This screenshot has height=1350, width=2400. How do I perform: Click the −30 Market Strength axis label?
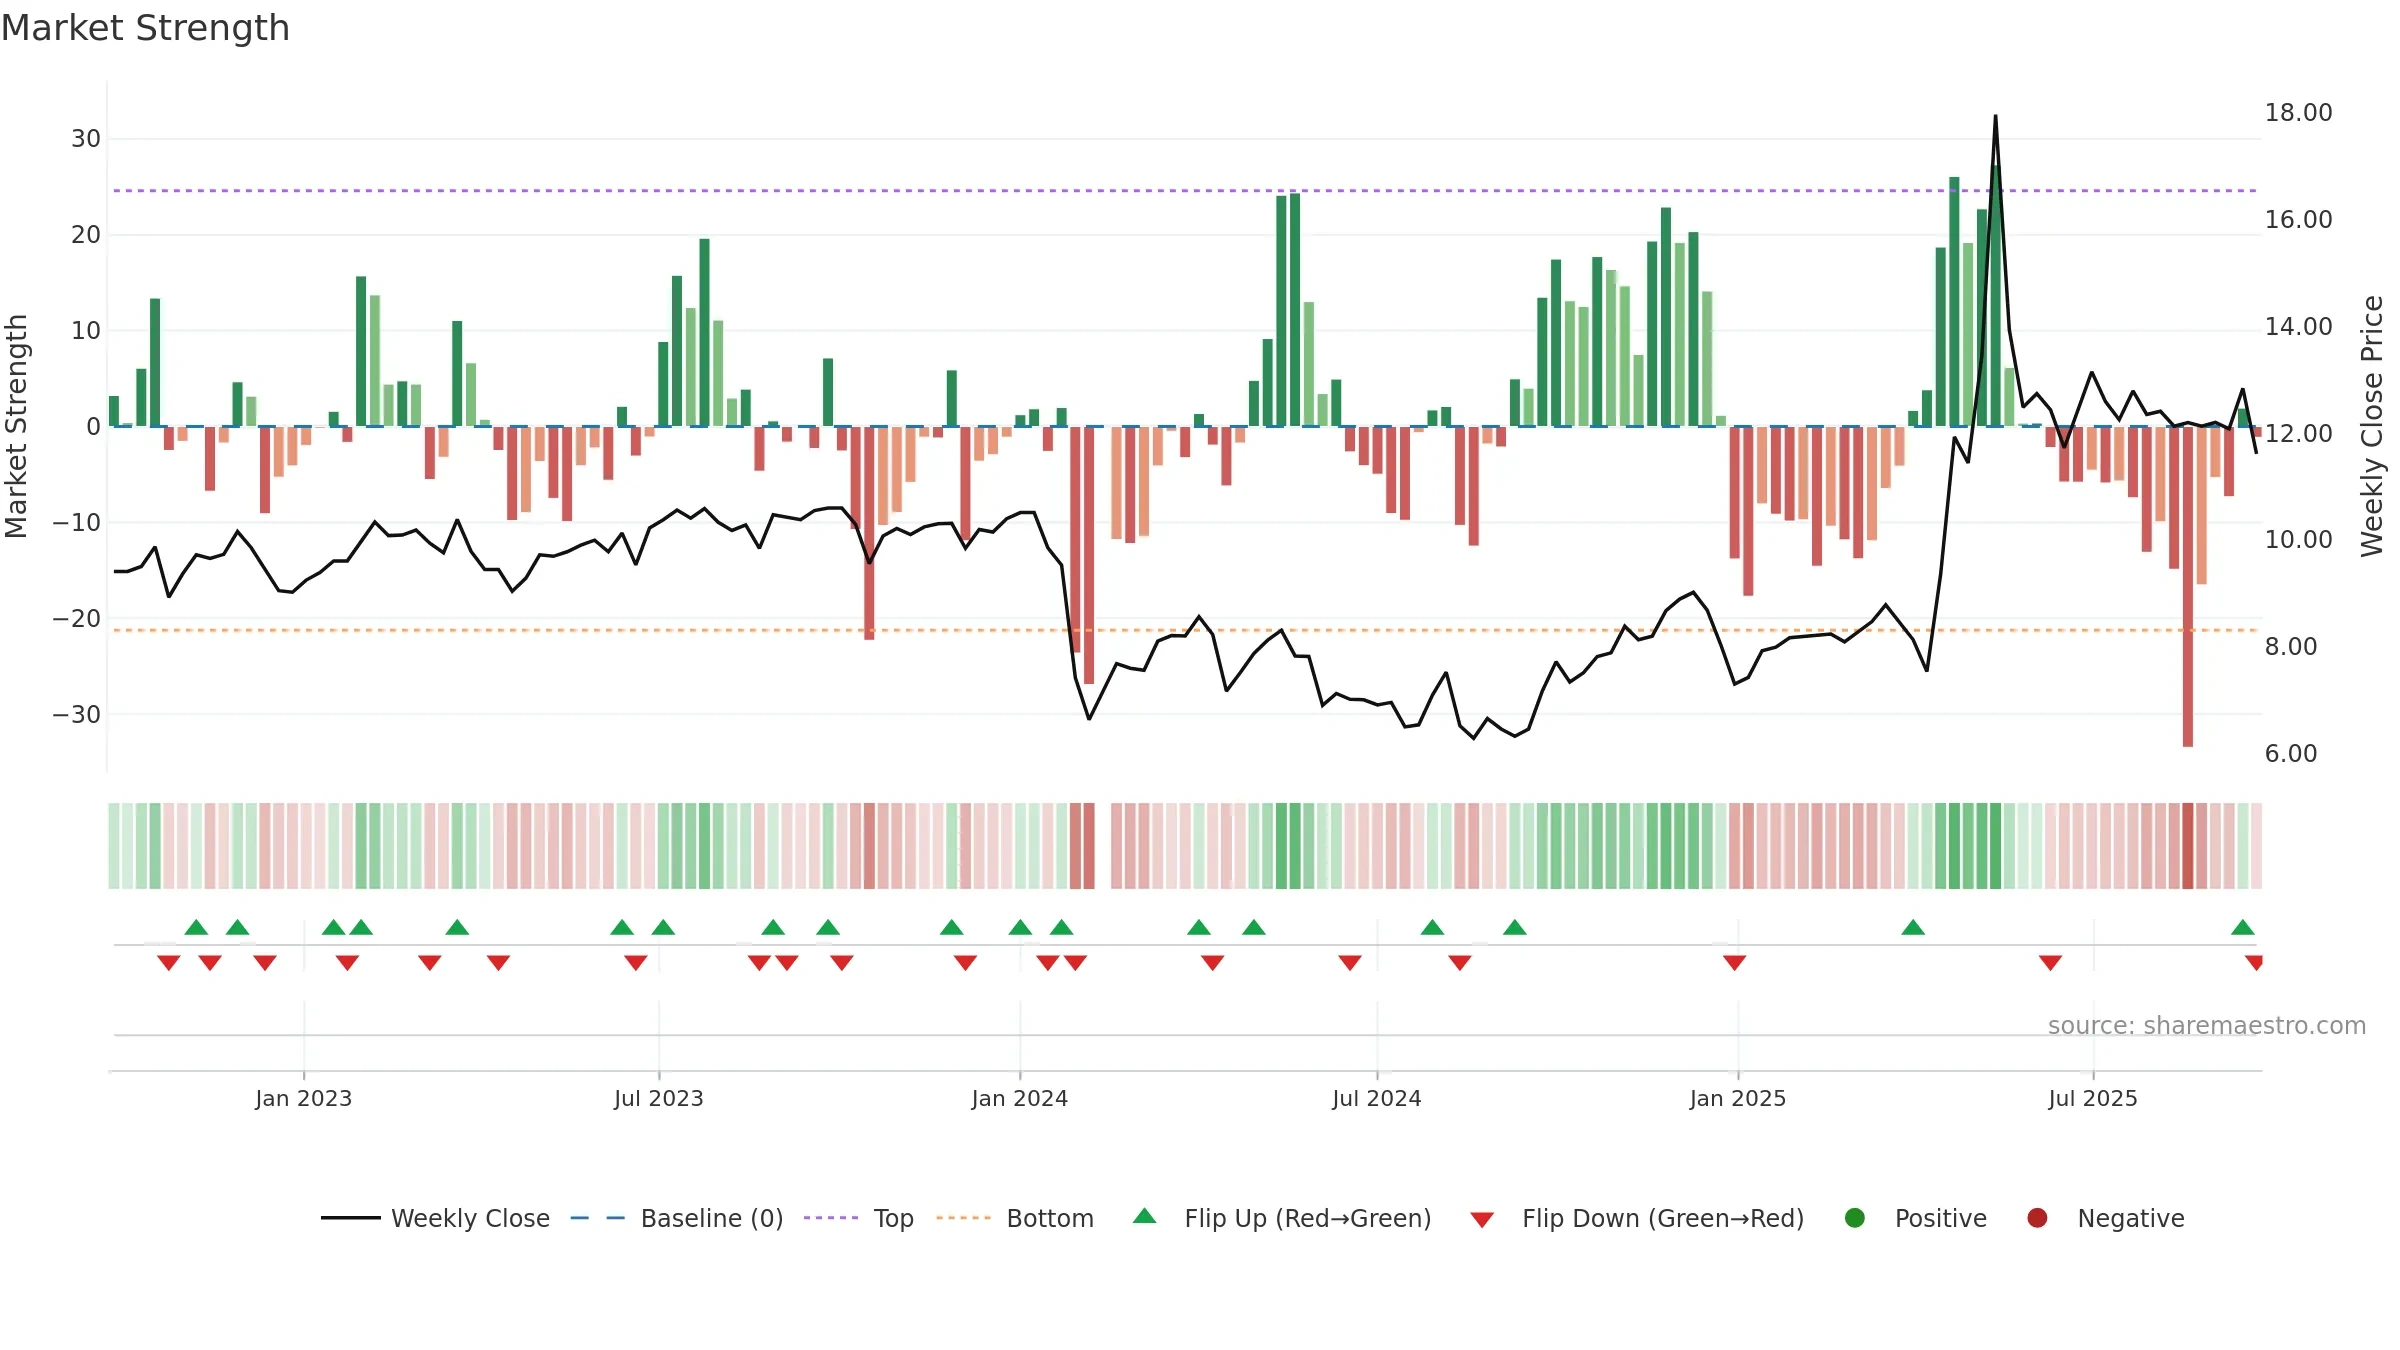click(x=77, y=715)
